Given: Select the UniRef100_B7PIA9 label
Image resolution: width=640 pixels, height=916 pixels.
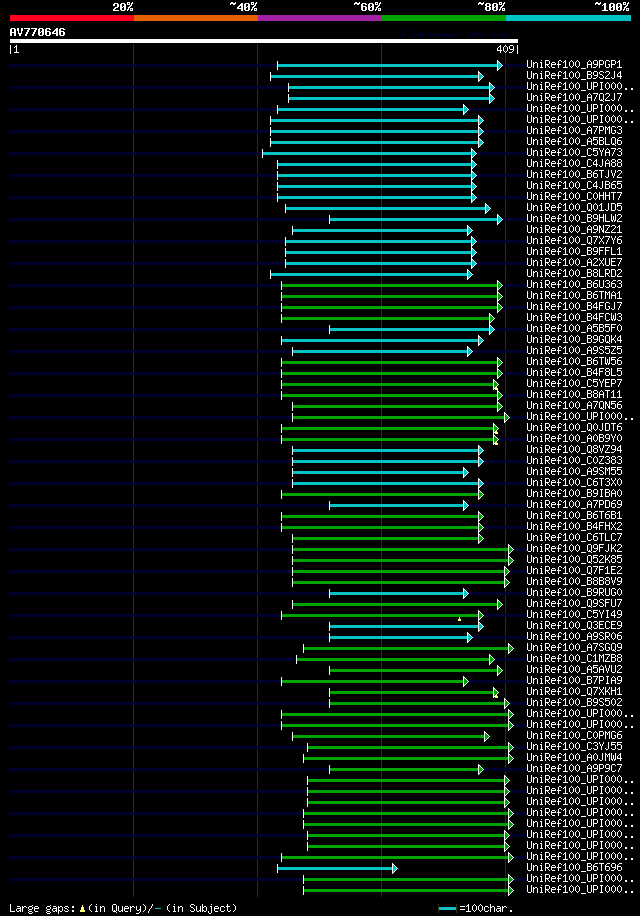Looking at the screenshot, I should pyautogui.click(x=574, y=681).
